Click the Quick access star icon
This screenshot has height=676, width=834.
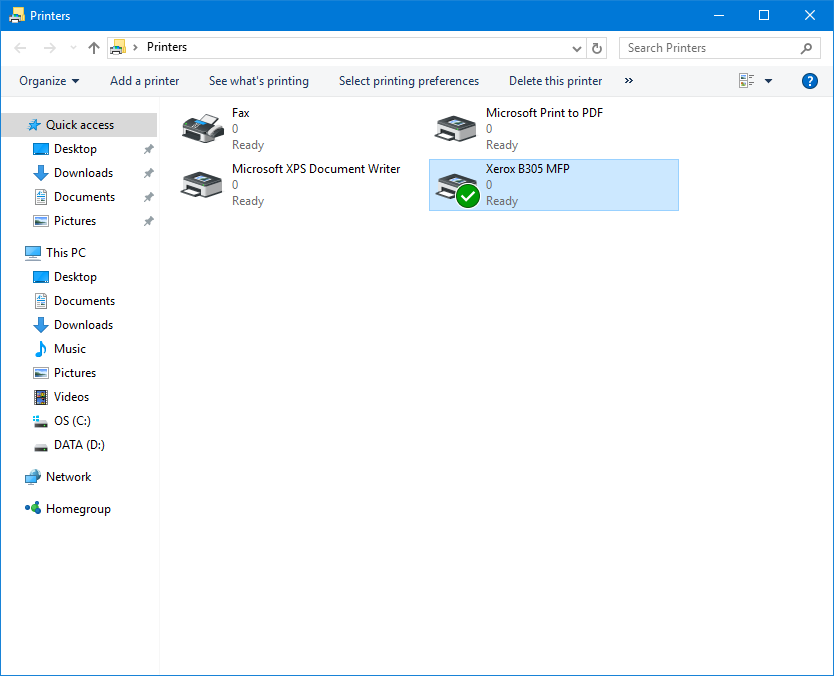tap(34, 125)
